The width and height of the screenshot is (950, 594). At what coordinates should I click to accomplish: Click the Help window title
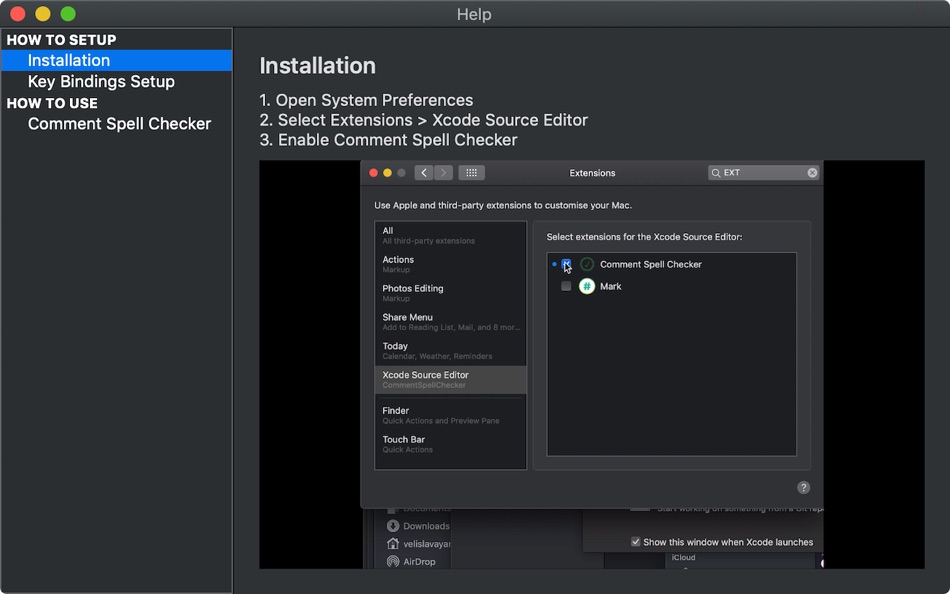[474, 14]
